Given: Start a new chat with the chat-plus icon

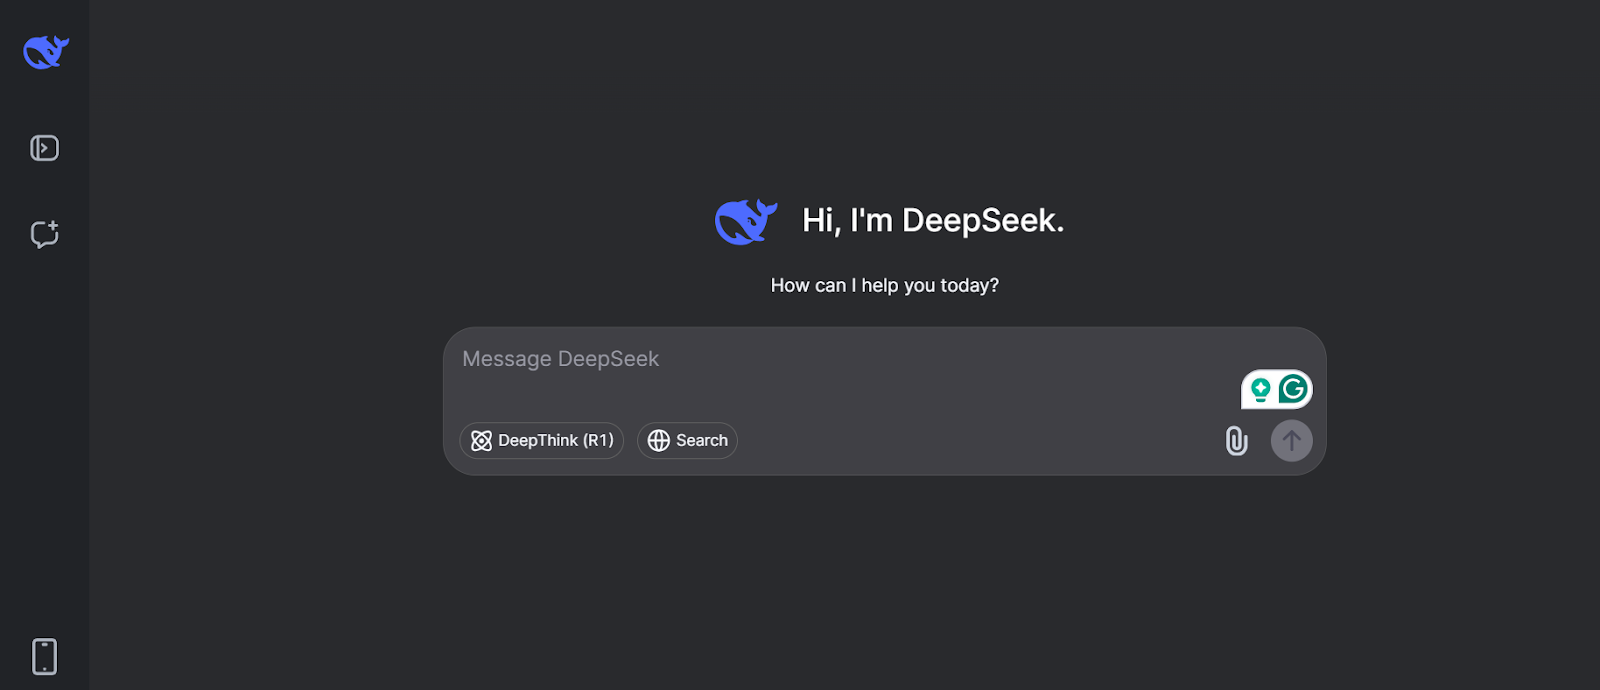Looking at the screenshot, I should click(45, 234).
